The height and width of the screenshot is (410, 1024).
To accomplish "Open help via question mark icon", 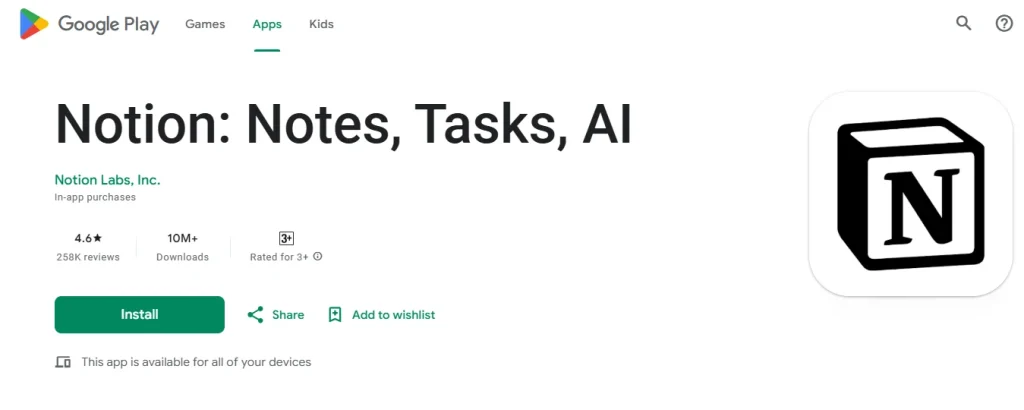I will [1004, 24].
